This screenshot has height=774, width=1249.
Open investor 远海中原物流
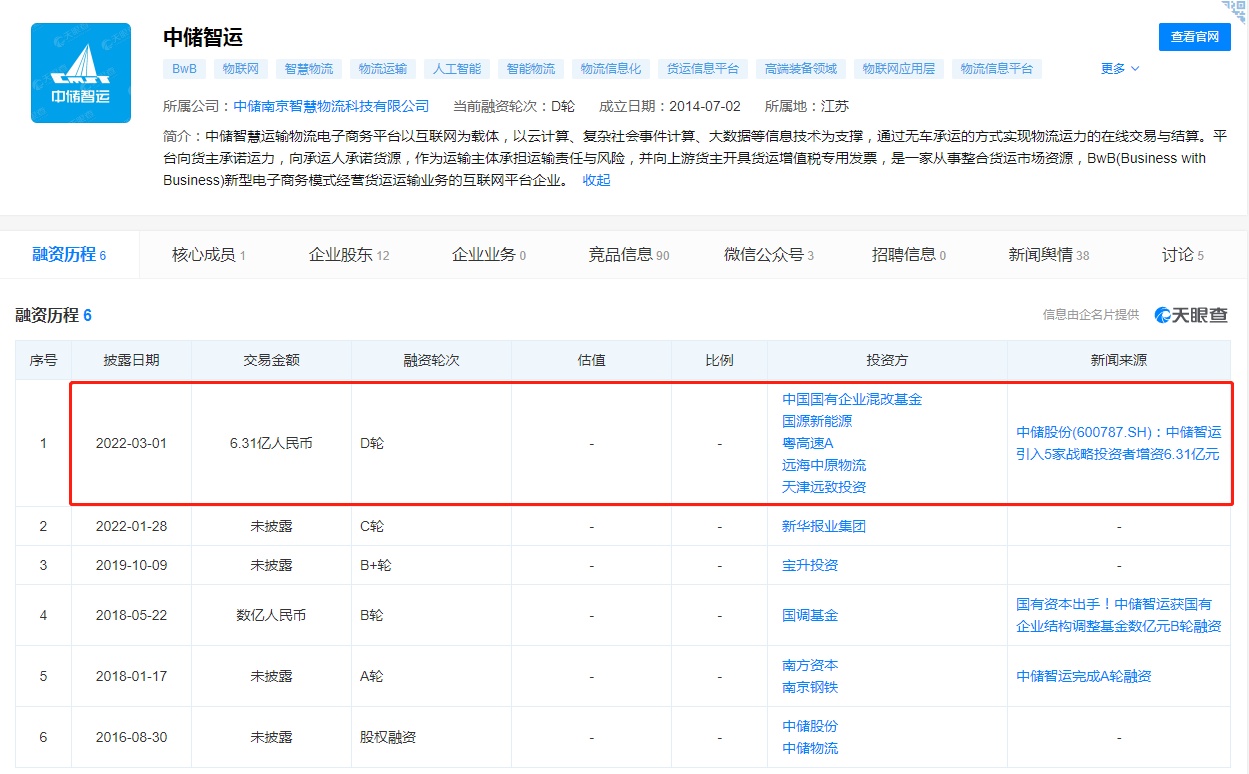click(824, 465)
